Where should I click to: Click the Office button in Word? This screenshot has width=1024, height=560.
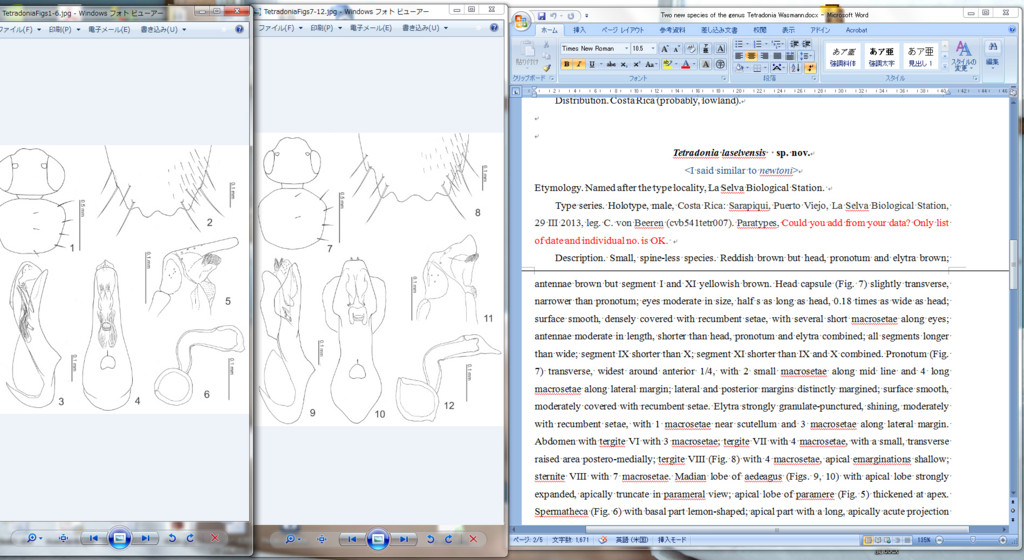[x=521, y=22]
